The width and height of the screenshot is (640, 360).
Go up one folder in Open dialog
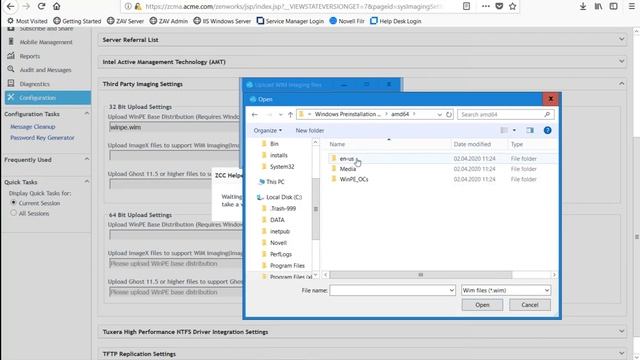(290, 115)
